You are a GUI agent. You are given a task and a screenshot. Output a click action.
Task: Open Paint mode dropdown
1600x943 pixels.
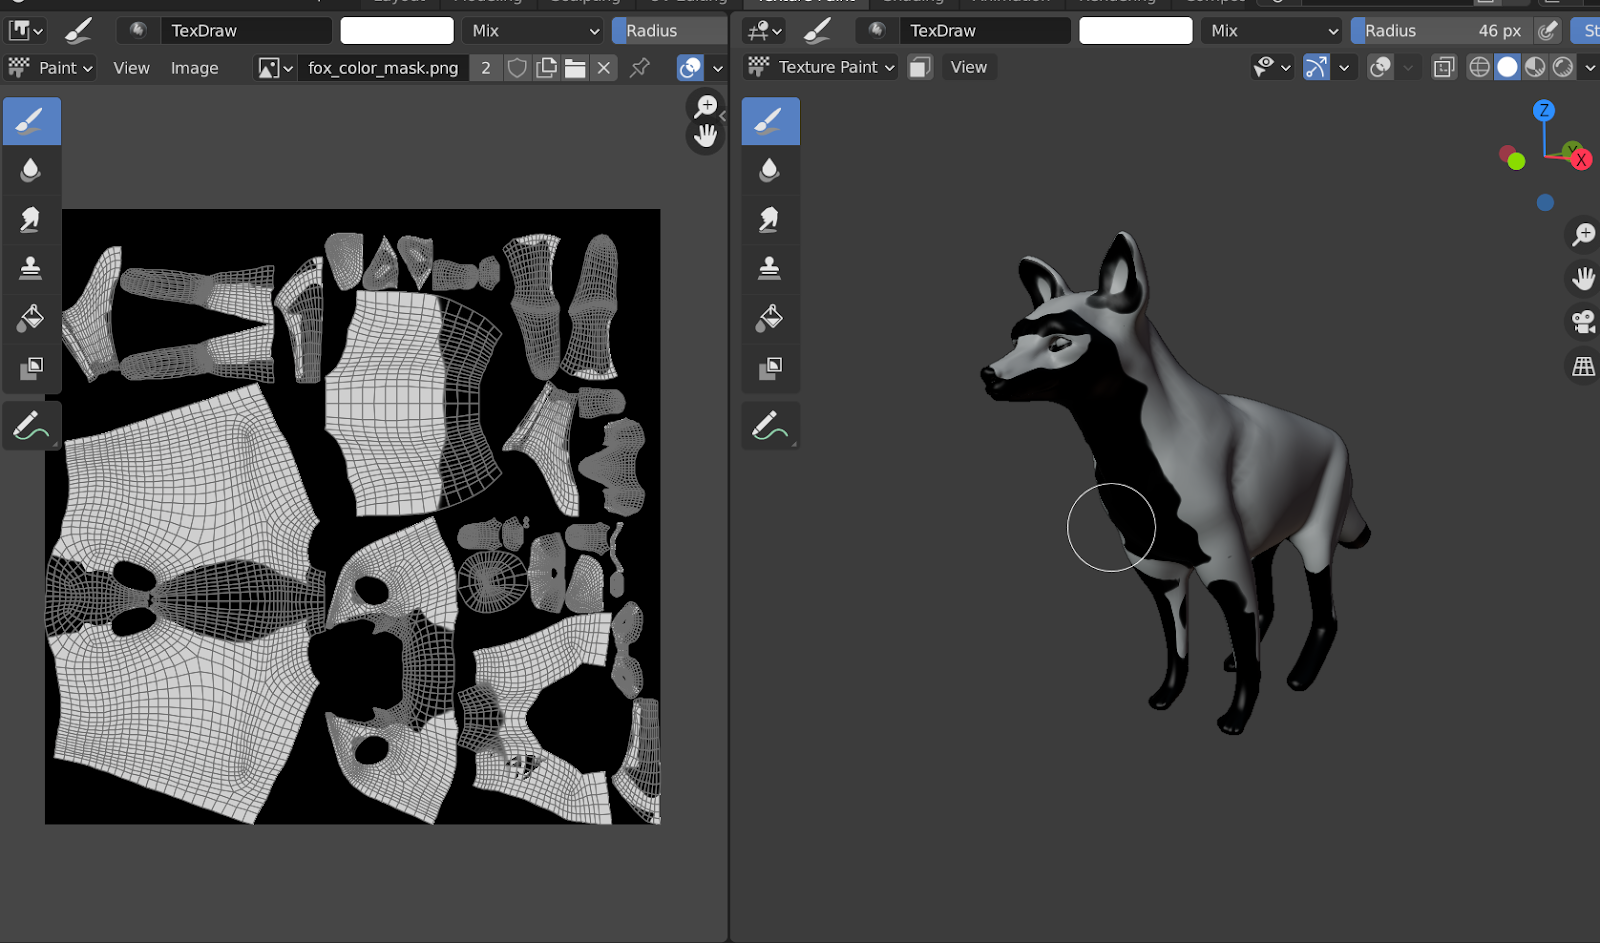(x=50, y=68)
